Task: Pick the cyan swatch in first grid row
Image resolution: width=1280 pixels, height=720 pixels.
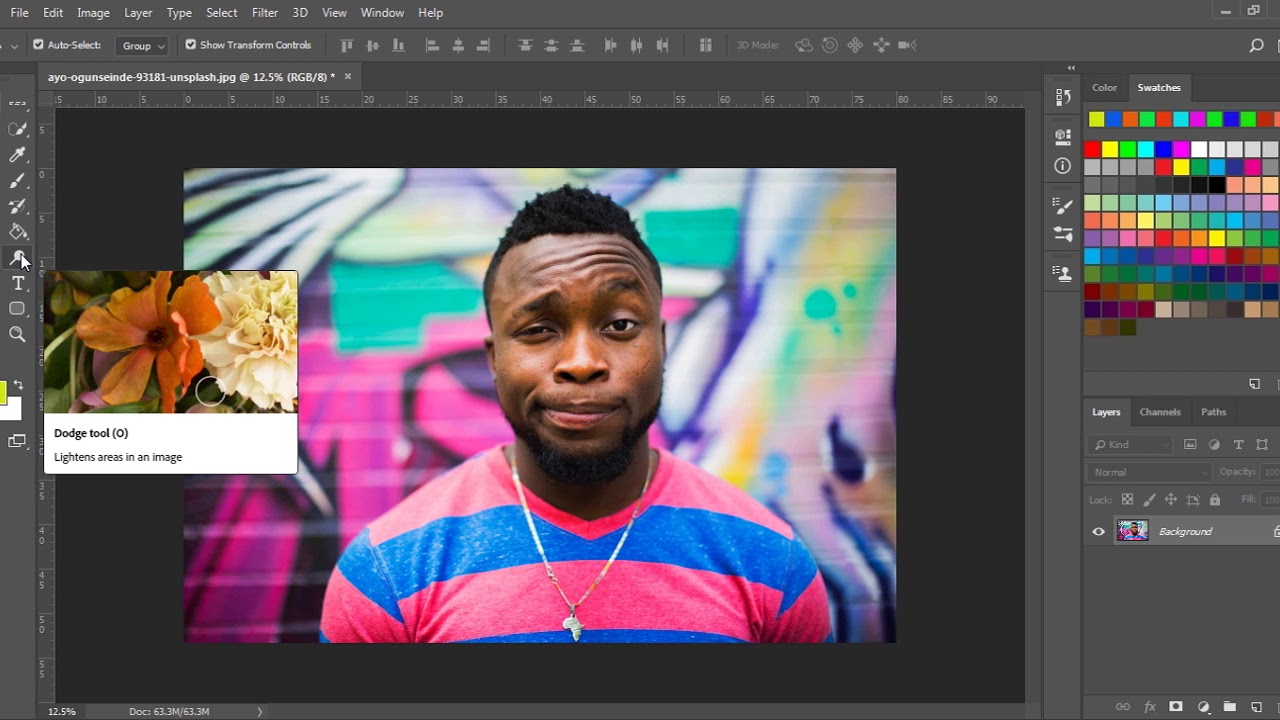Action: (x=1145, y=150)
